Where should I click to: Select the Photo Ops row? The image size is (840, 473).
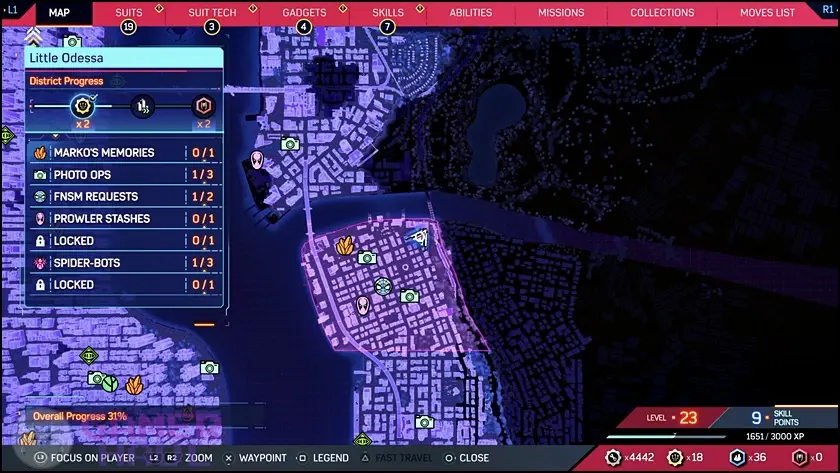(124, 175)
